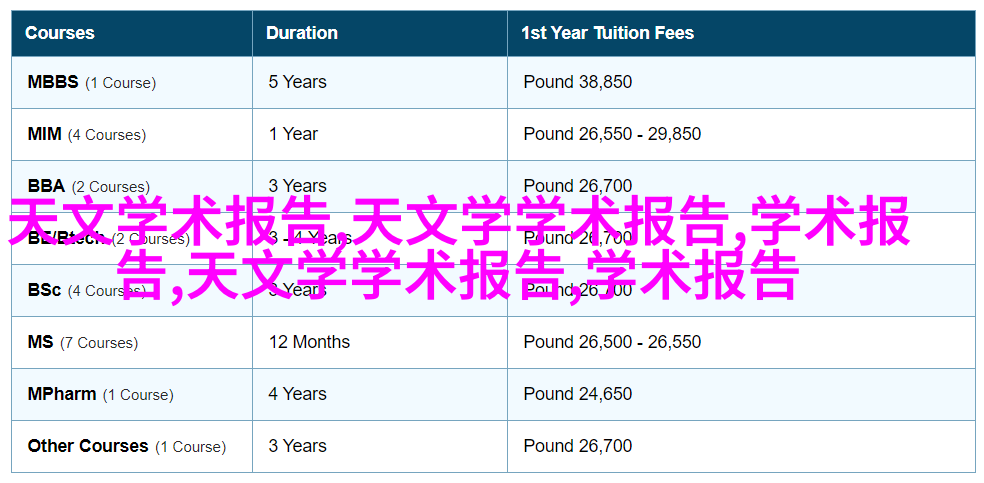Click the Pound 26,500 - 26,550 fee cell
Image resolution: width=984 pixels, height=483 pixels.
pos(742,342)
